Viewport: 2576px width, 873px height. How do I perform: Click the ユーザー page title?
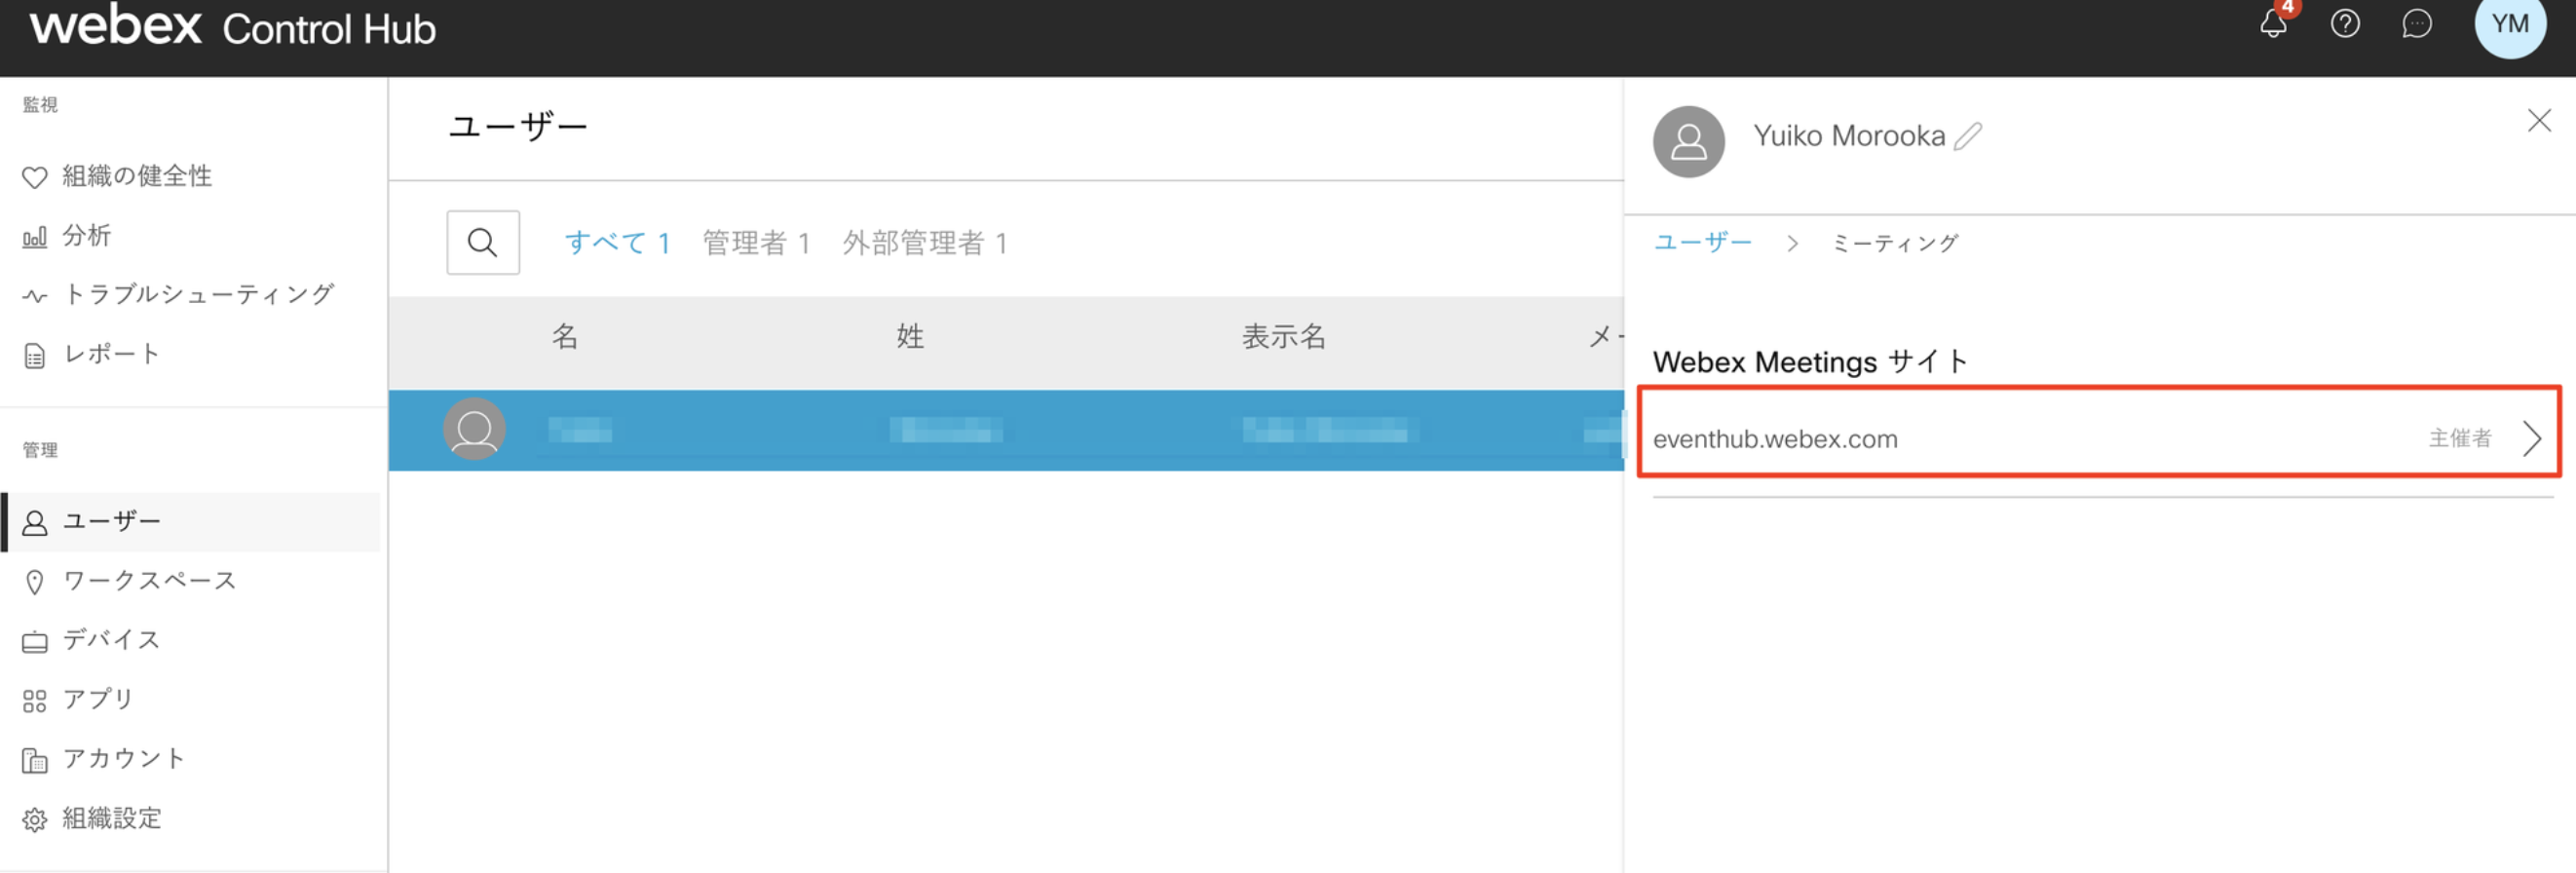pos(518,127)
